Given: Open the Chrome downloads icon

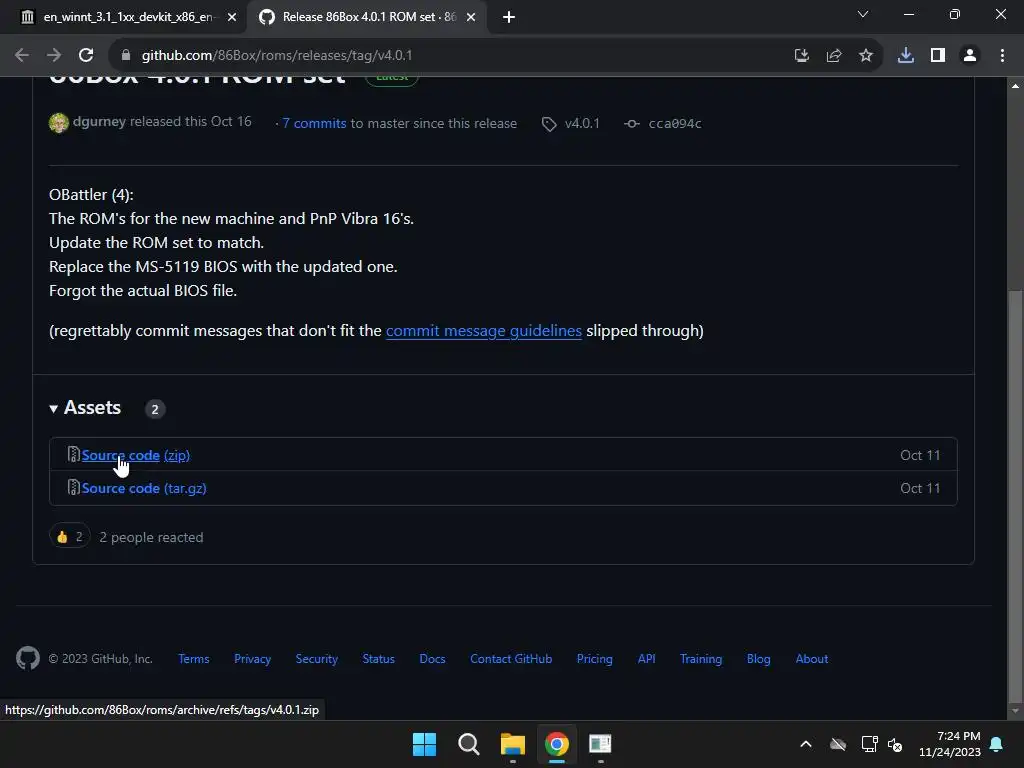Looking at the screenshot, I should 906,56.
